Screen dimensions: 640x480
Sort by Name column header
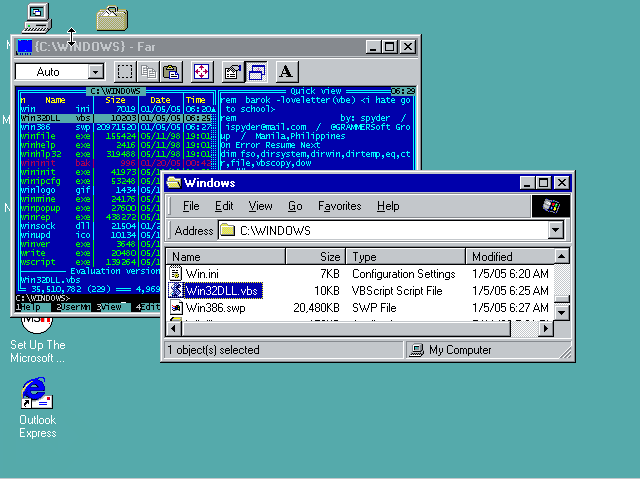point(226,257)
